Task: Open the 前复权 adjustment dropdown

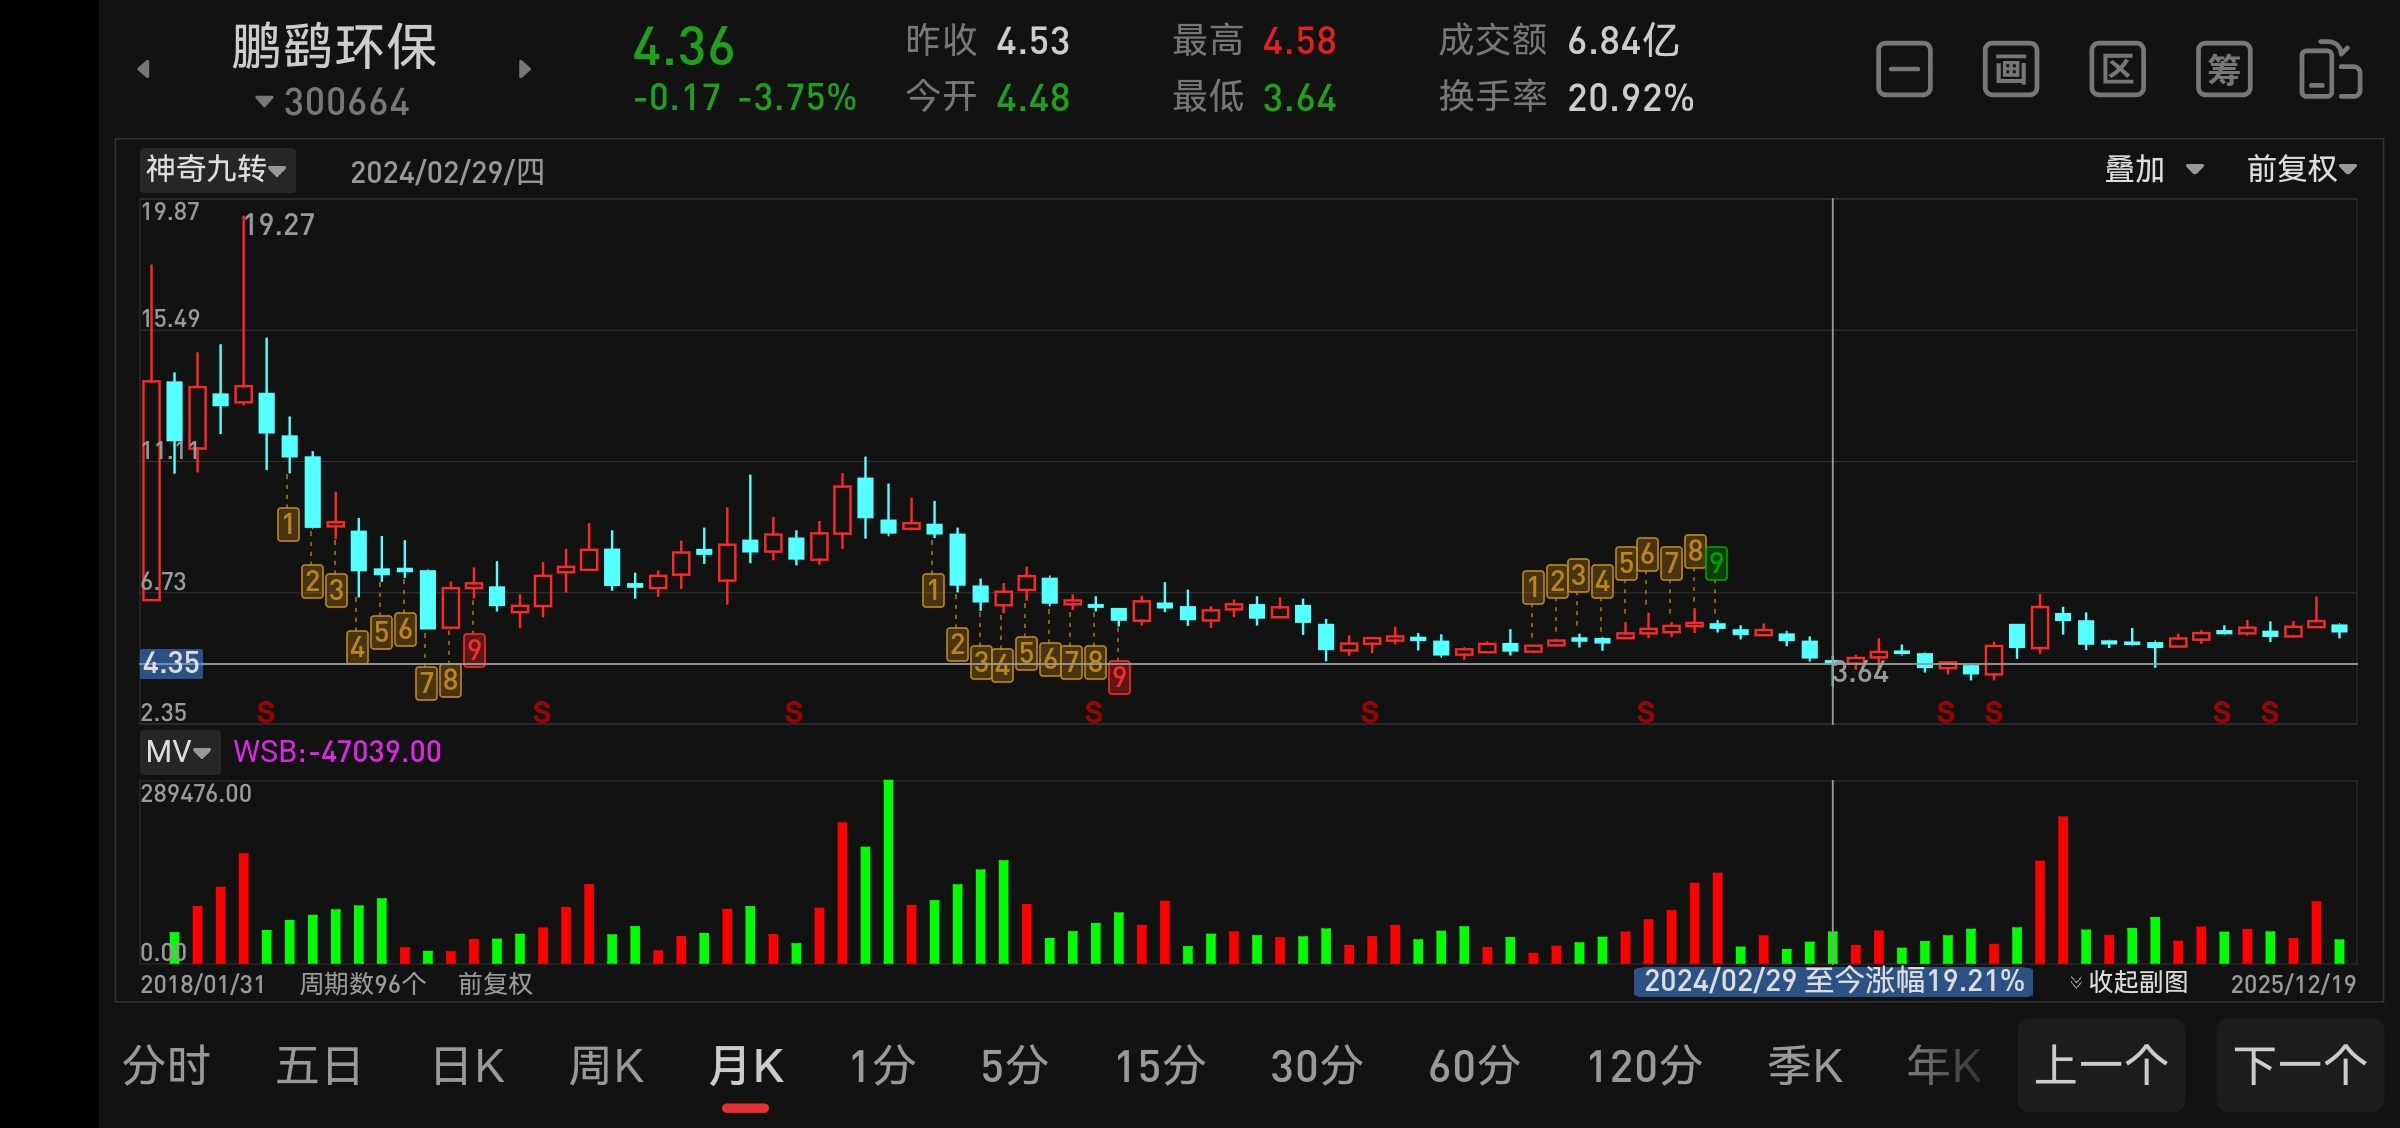Action: click(2301, 169)
